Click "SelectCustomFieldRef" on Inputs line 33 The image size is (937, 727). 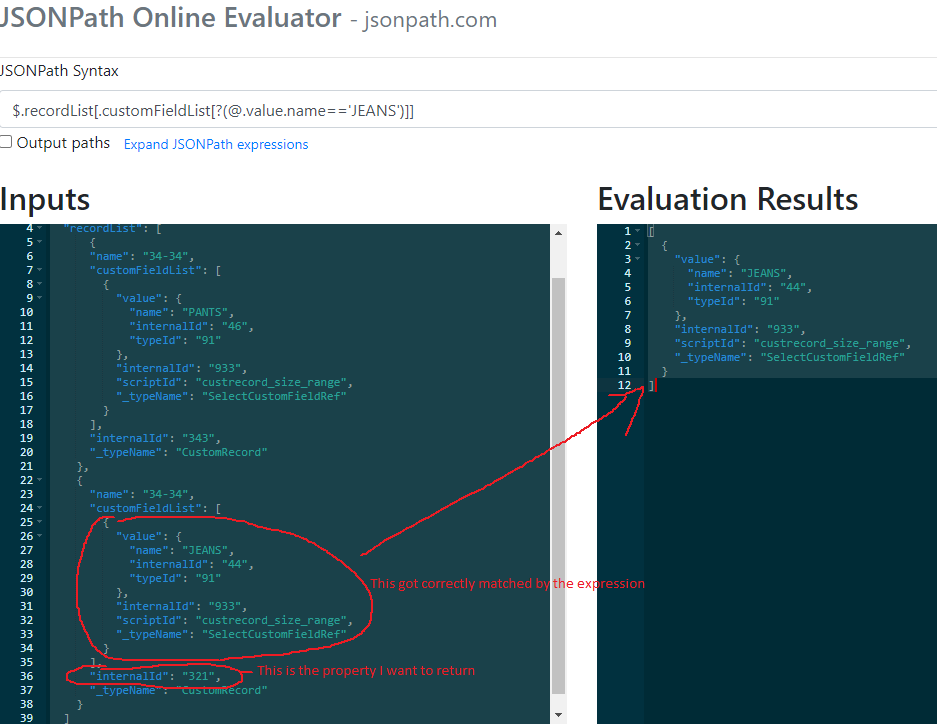274,634
